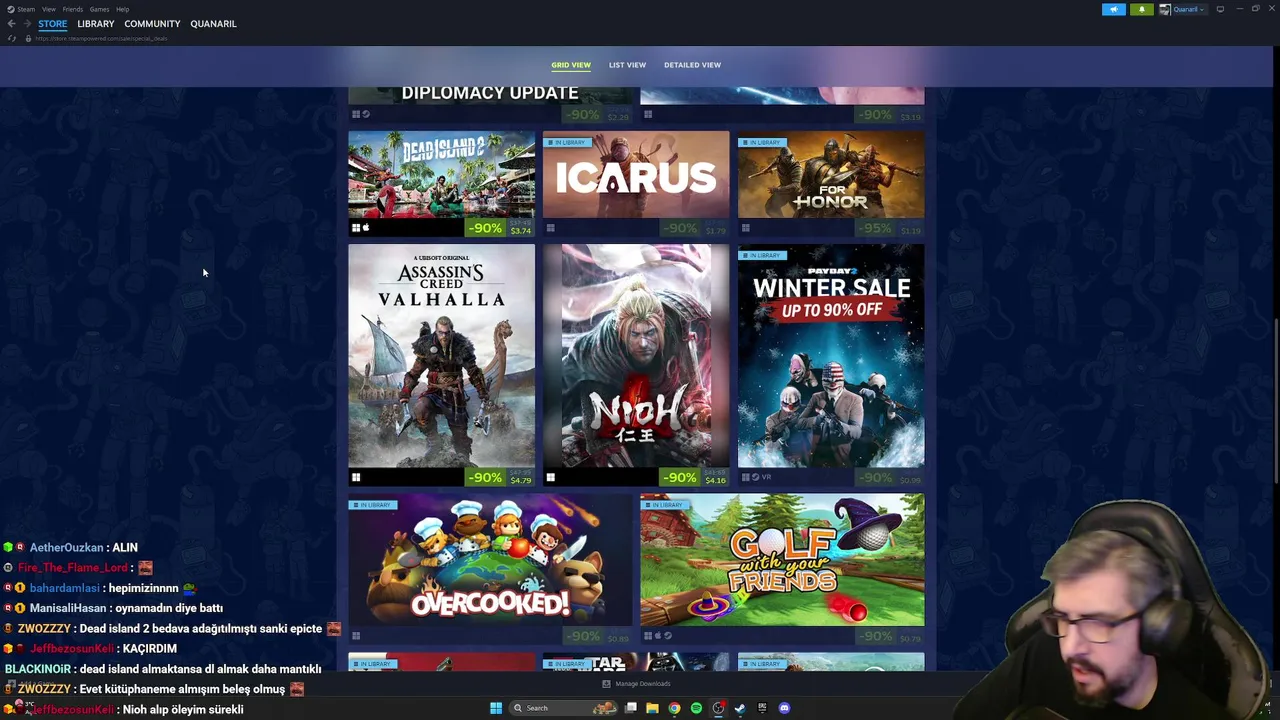Switch to Big Picture mode icon
This screenshot has height=720, width=1280.
(x=1220, y=9)
